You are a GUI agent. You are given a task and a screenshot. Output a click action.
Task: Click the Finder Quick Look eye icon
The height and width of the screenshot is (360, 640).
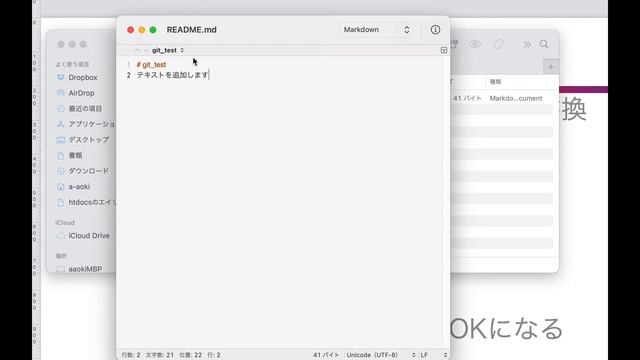[x=475, y=44]
